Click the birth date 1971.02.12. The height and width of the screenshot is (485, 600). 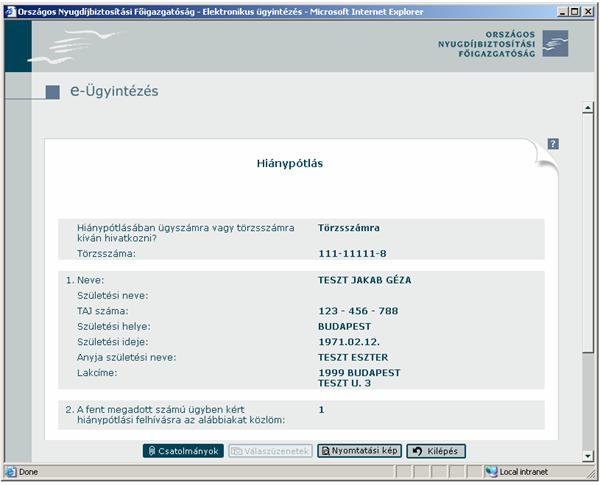click(349, 342)
